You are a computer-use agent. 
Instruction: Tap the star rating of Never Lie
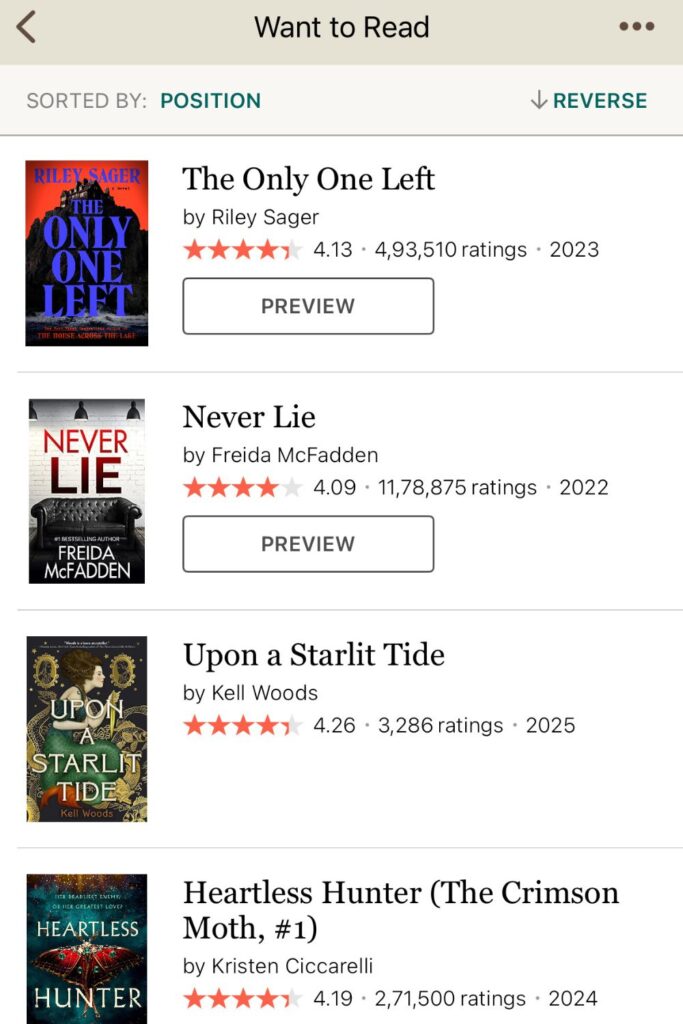242,487
